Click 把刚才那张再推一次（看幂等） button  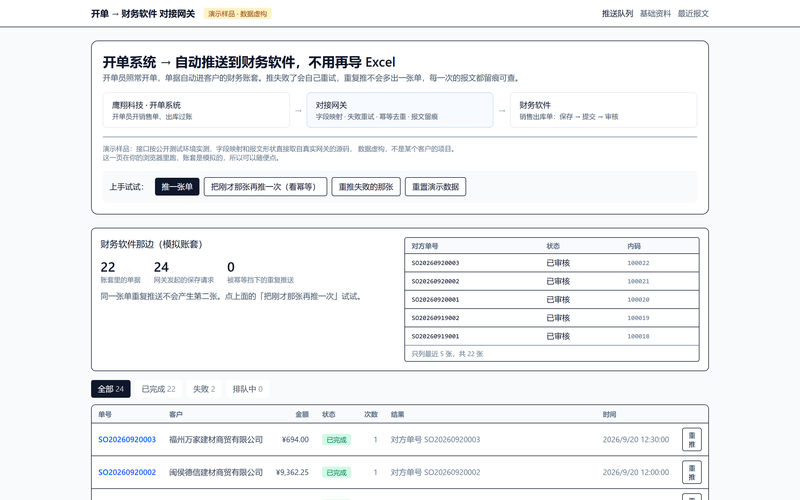click(x=265, y=187)
